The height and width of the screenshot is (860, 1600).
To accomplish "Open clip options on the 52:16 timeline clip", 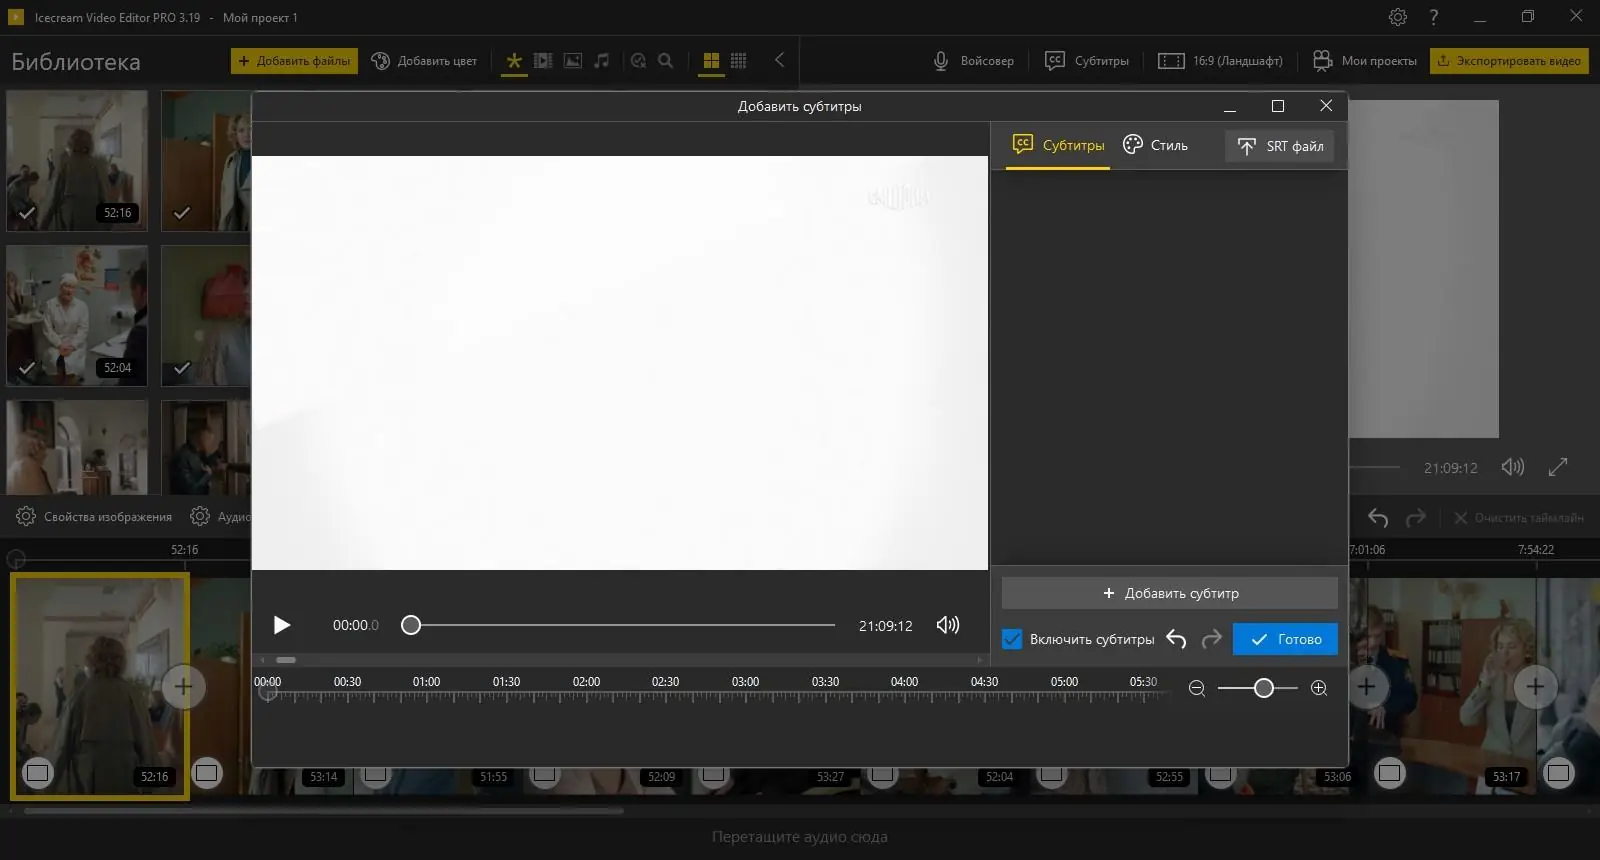I will 37,772.
